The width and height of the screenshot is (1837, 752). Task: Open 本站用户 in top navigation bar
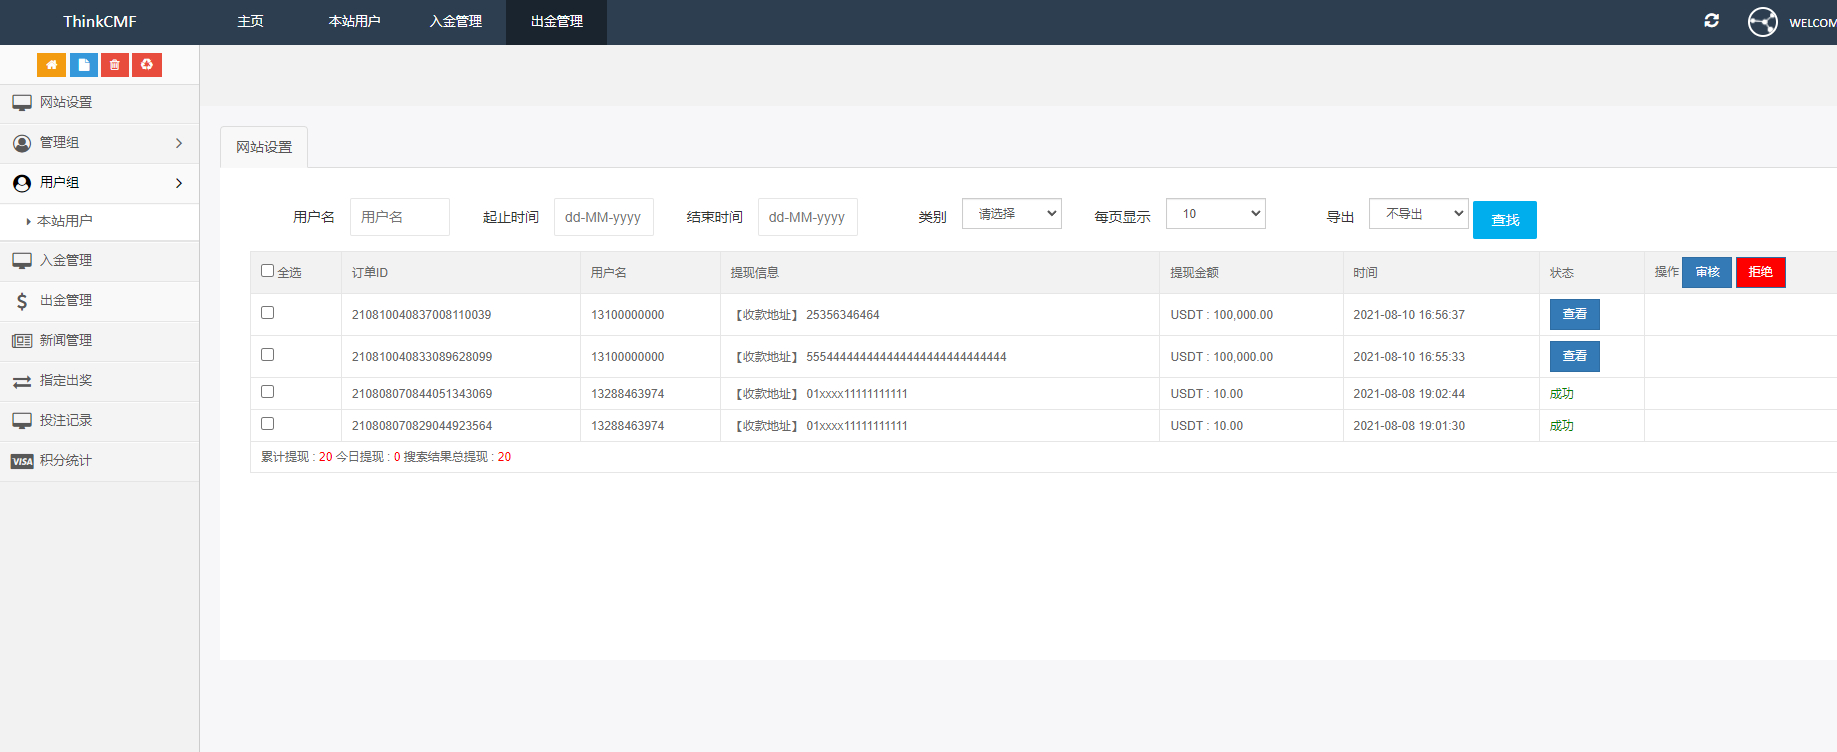[354, 22]
